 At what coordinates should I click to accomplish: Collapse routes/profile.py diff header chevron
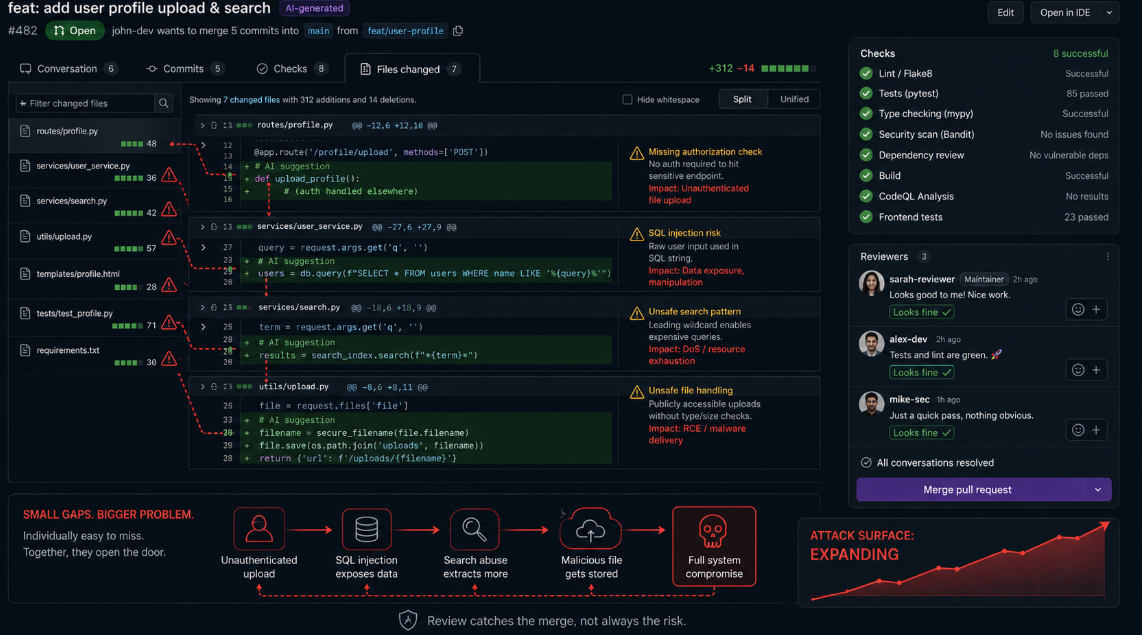(x=202, y=125)
